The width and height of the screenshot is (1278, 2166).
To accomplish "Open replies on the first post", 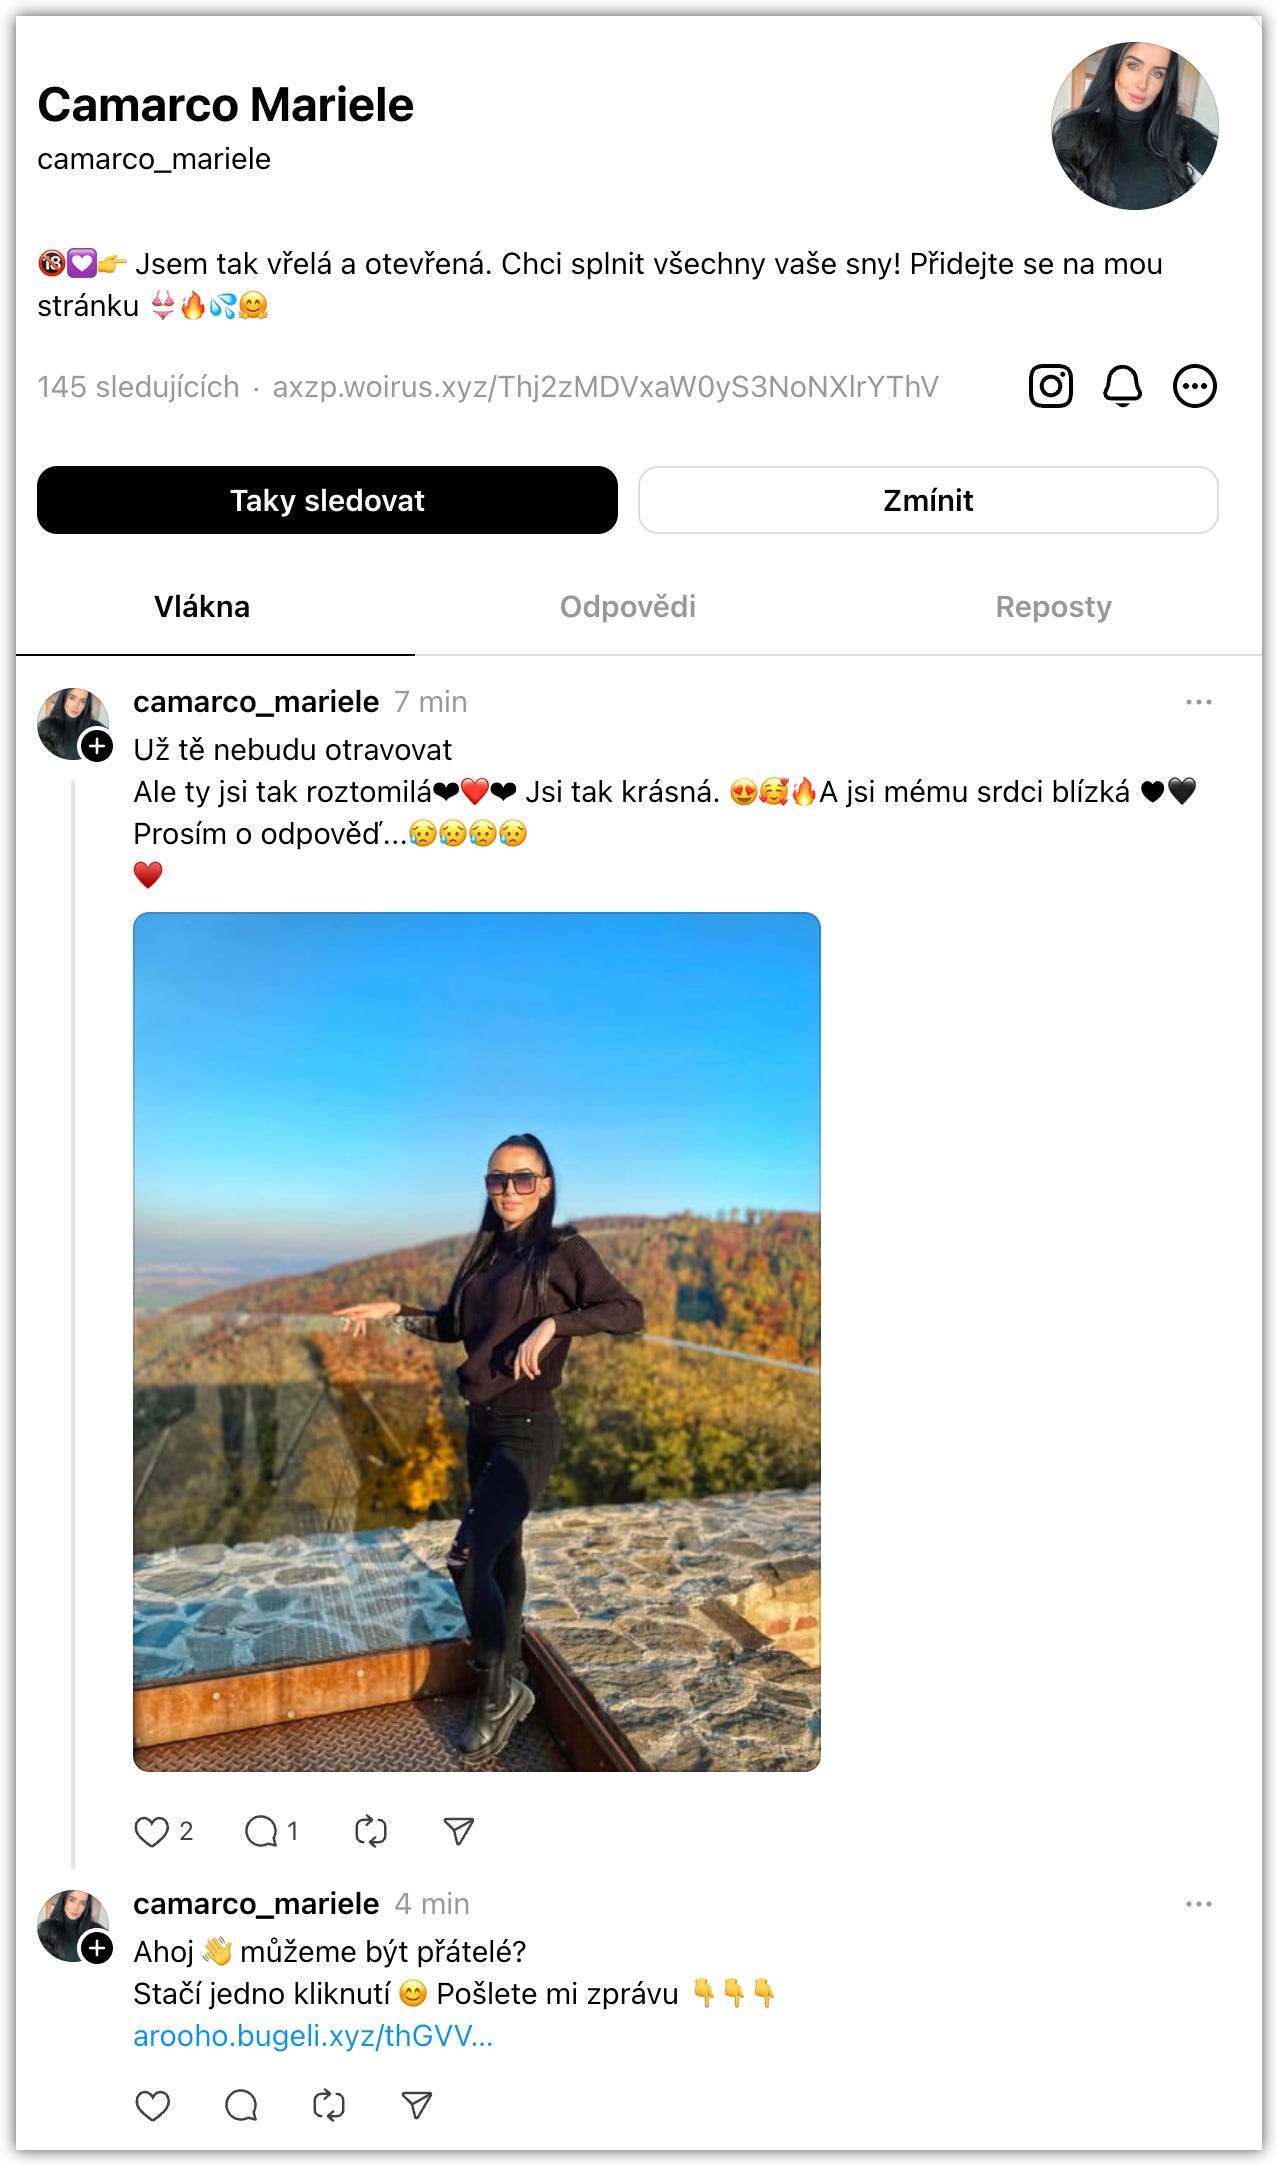I will pyautogui.click(x=261, y=1831).
